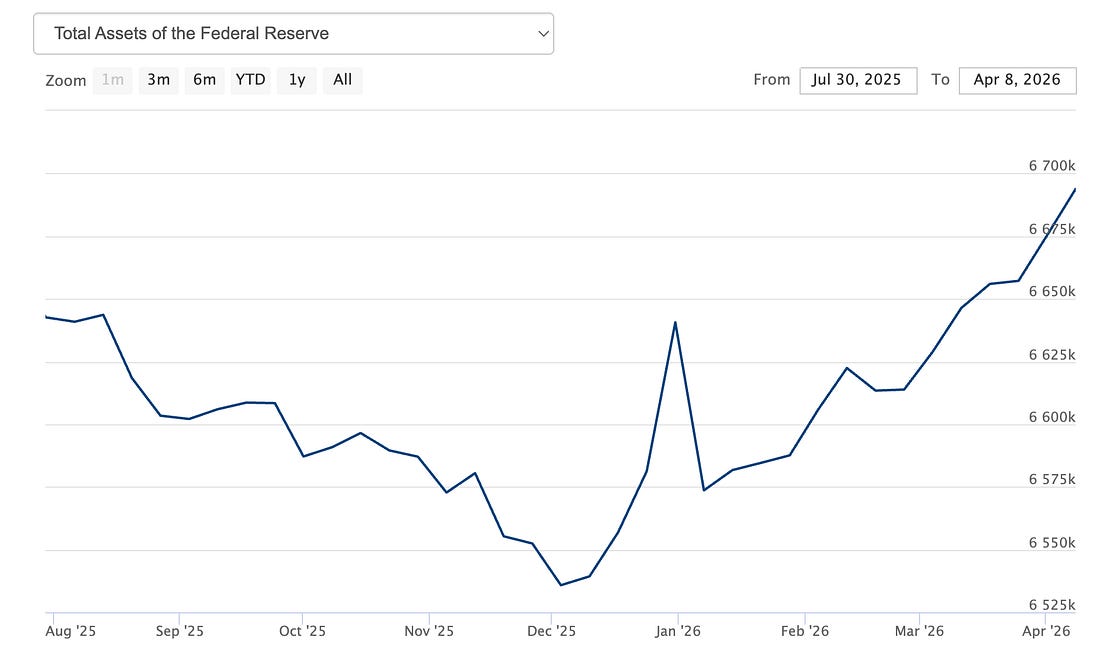Select the YTD zoom range
This screenshot has height=662, width=1100.
pos(250,80)
